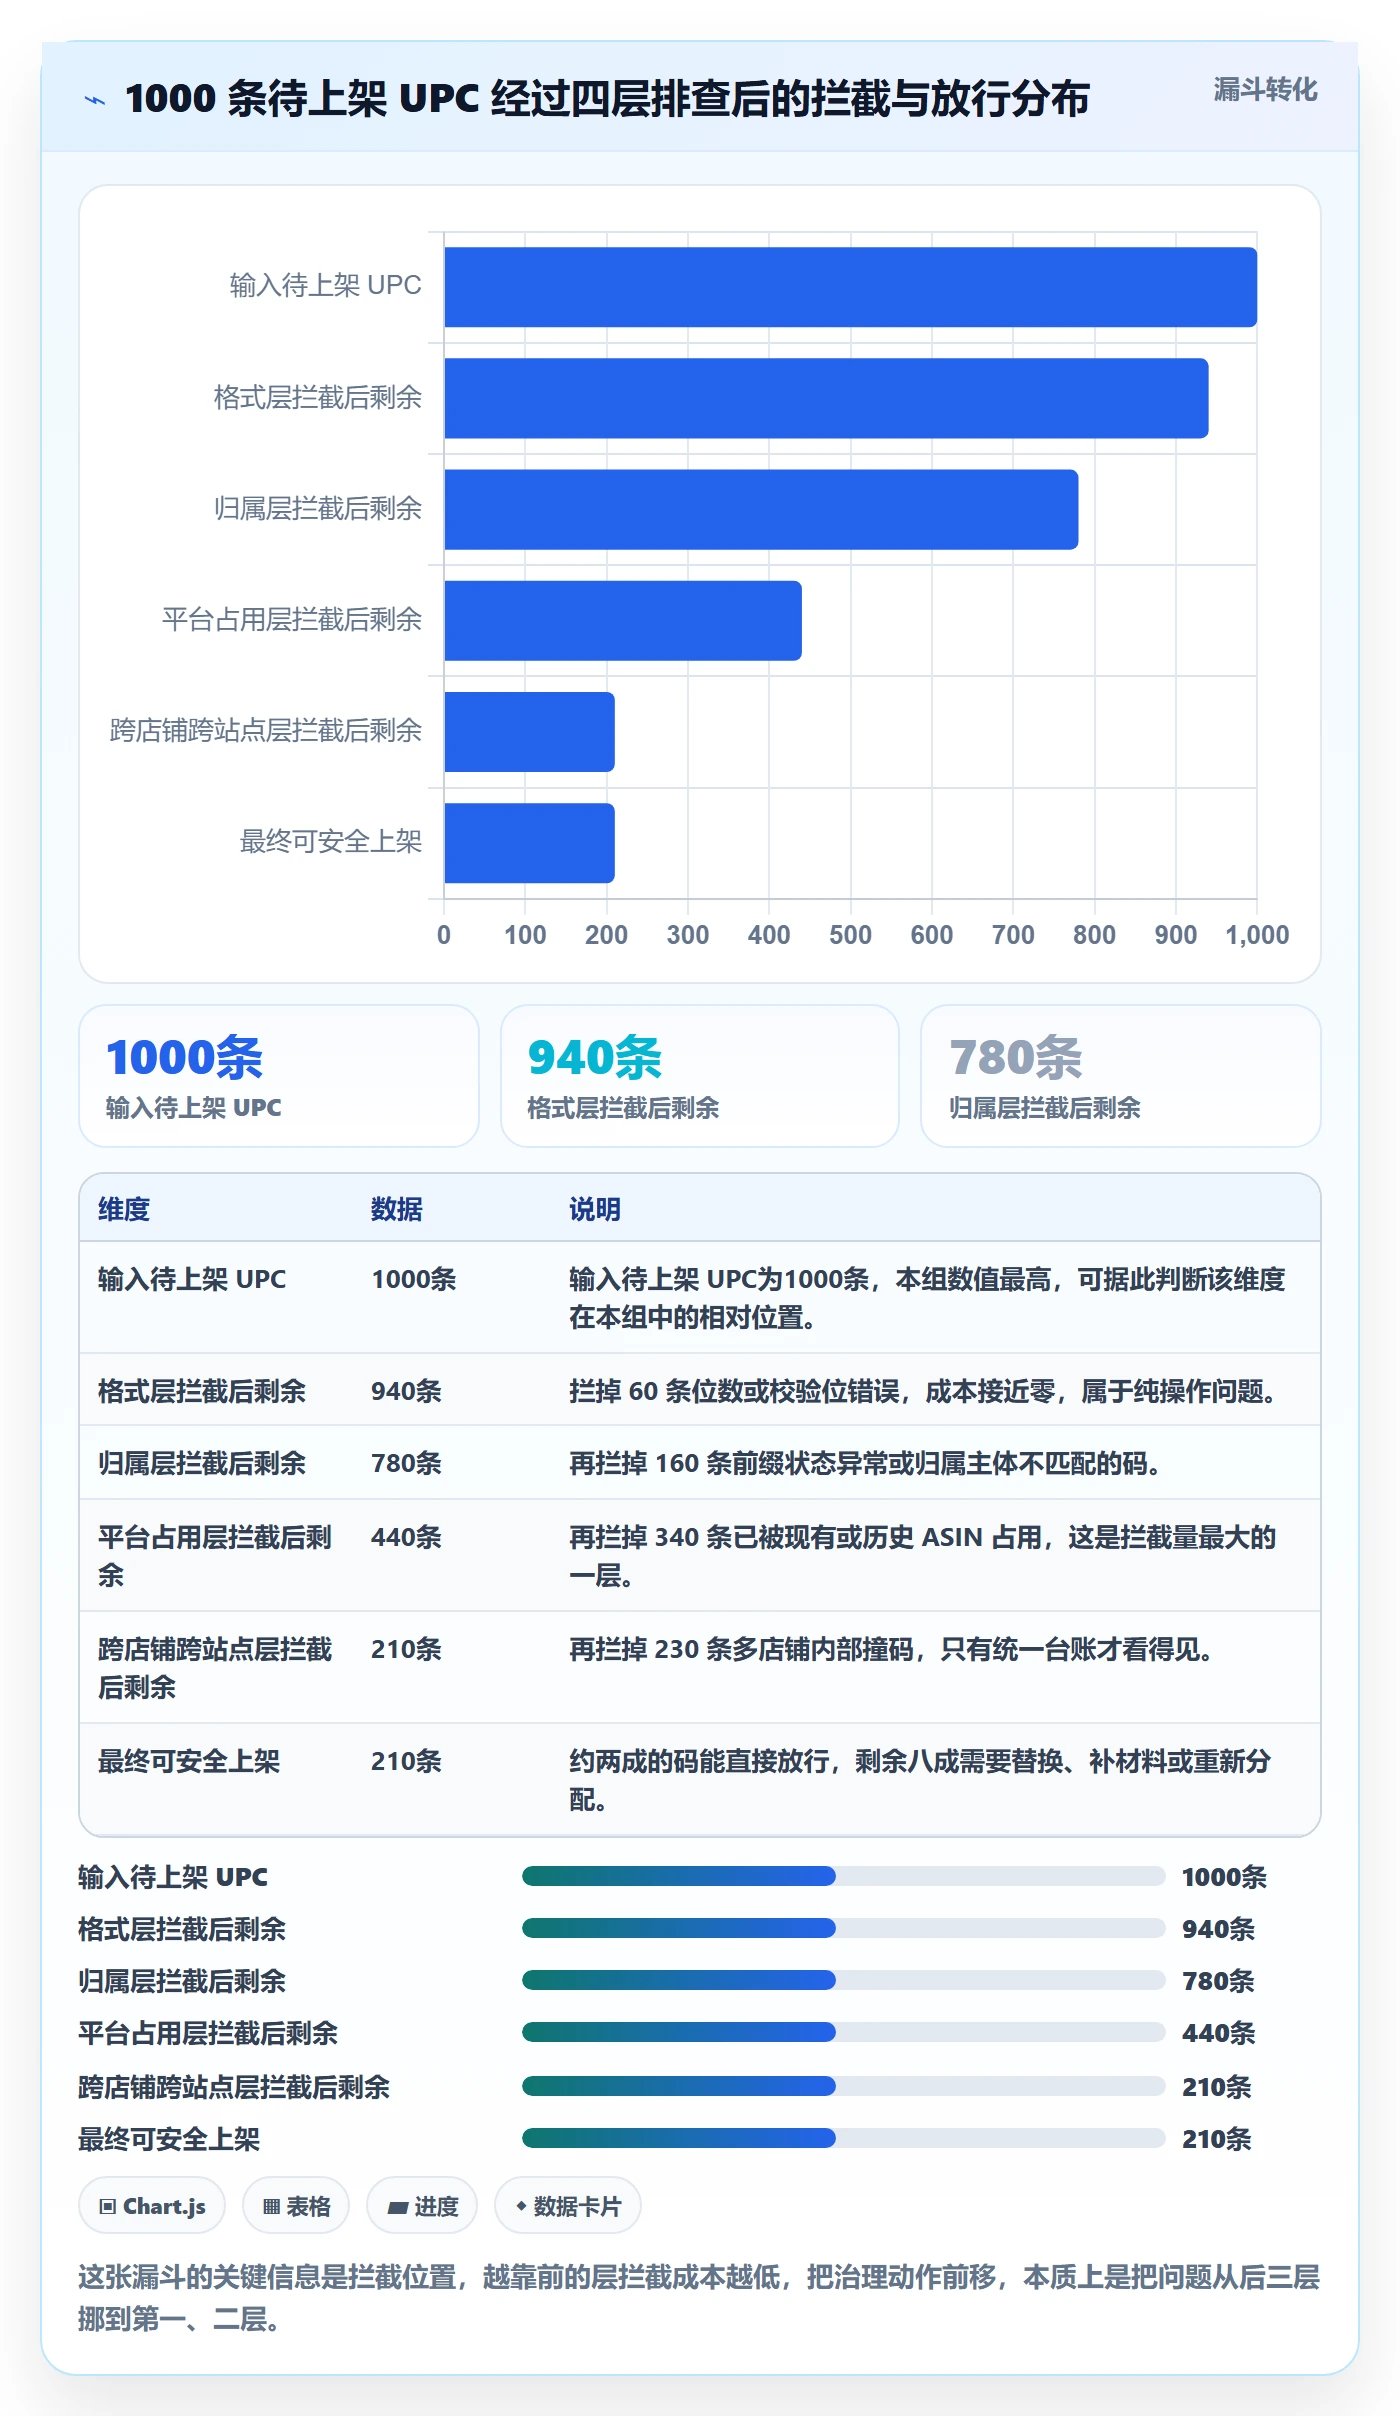
Task: Click the 平台占用层拦截后剩余 chart bar
Action: click(x=623, y=620)
